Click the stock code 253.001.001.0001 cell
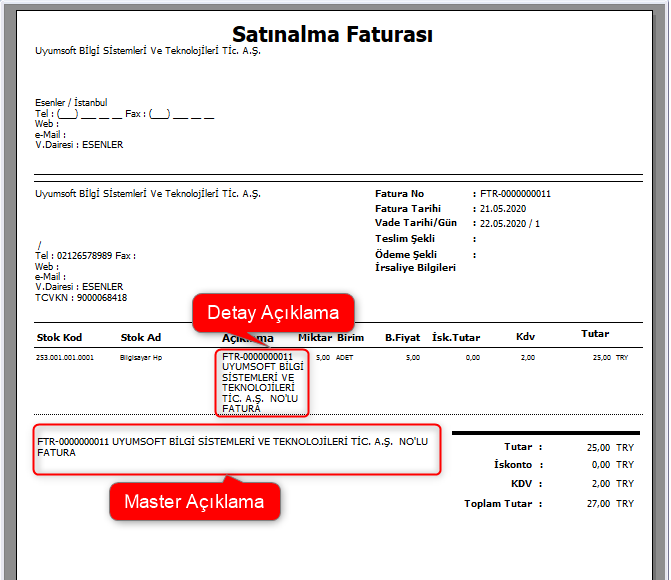The height and width of the screenshot is (580, 671). pos(64,357)
